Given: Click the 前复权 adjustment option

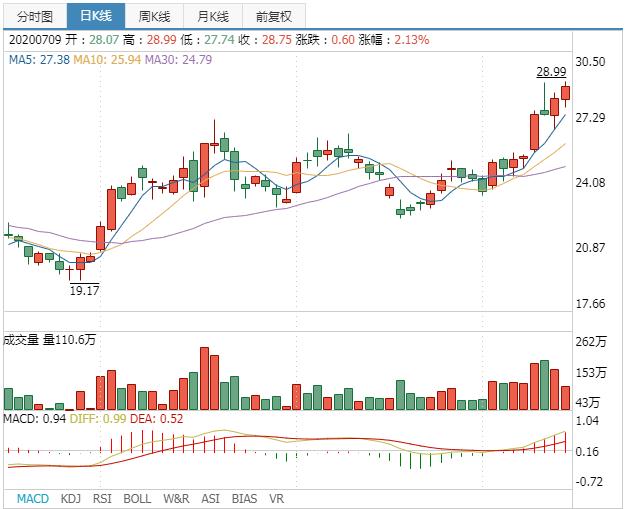Looking at the screenshot, I should pyautogui.click(x=273, y=17).
